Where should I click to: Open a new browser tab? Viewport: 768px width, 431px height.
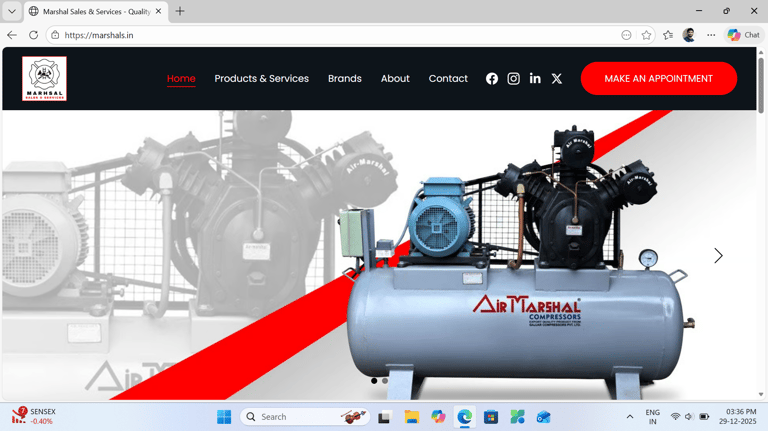click(x=180, y=11)
